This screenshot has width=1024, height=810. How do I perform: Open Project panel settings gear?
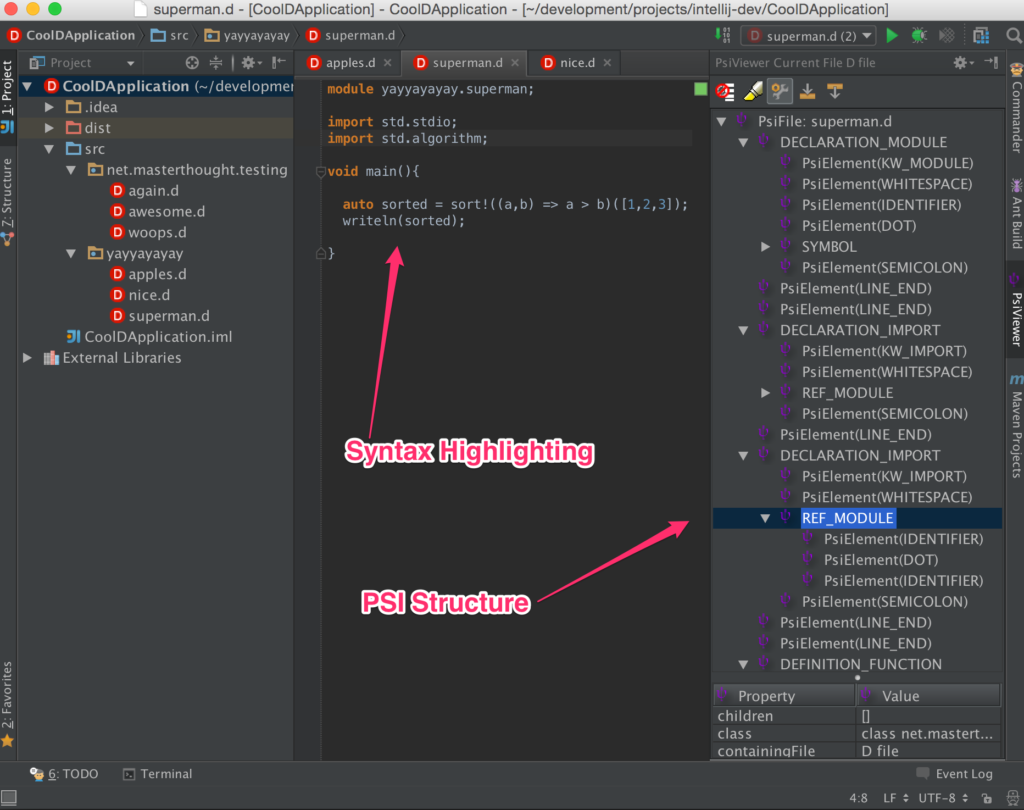pyautogui.click(x=251, y=63)
